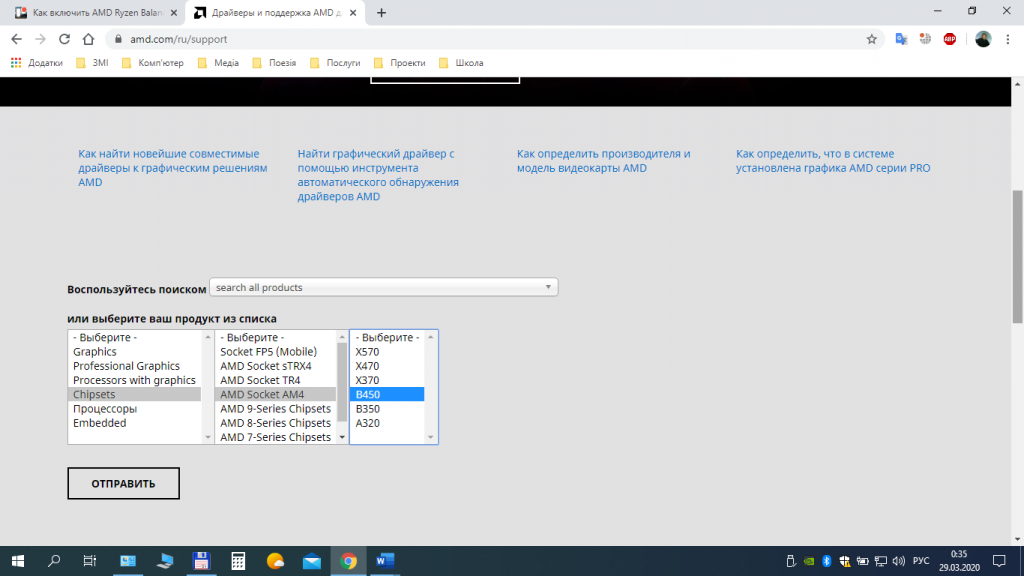This screenshot has height=576, width=1024.
Task: Click the AdBlock Plus extension icon
Action: (x=948, y=38)
